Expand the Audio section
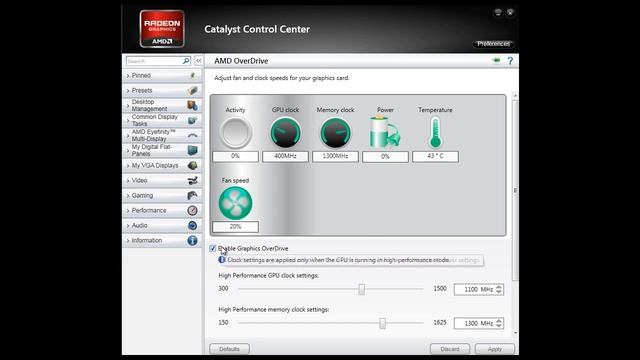Image resolution: width=640 pixels, height=360 pixels. [x=162, y=225]
